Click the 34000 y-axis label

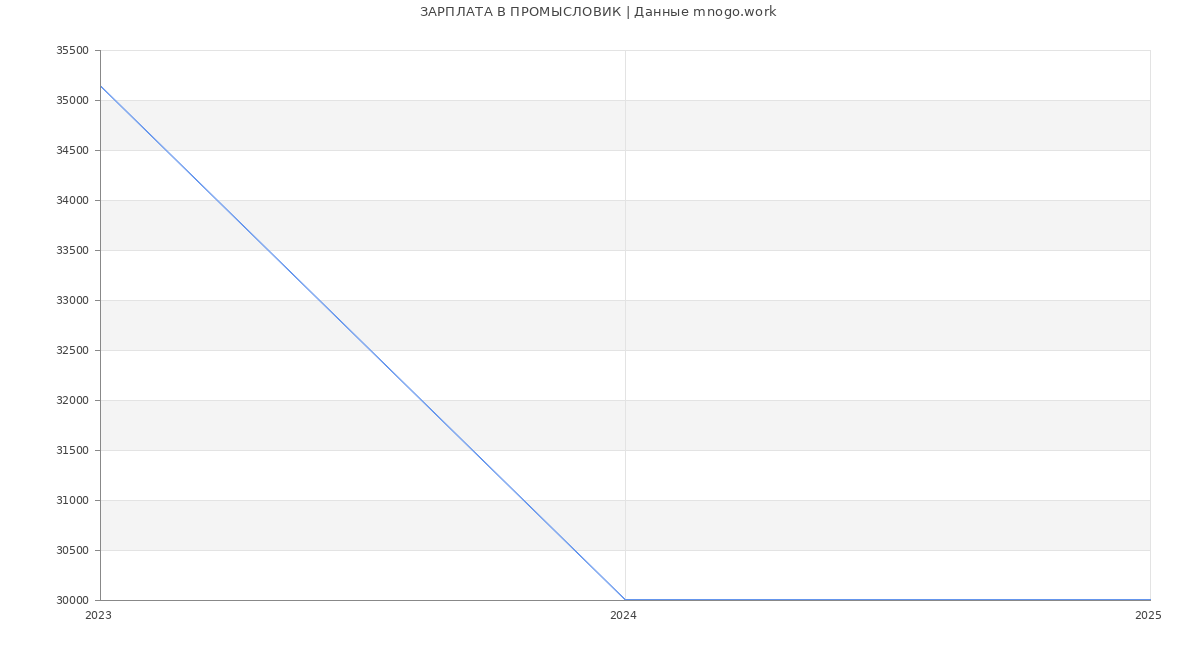tap(72, 201)
